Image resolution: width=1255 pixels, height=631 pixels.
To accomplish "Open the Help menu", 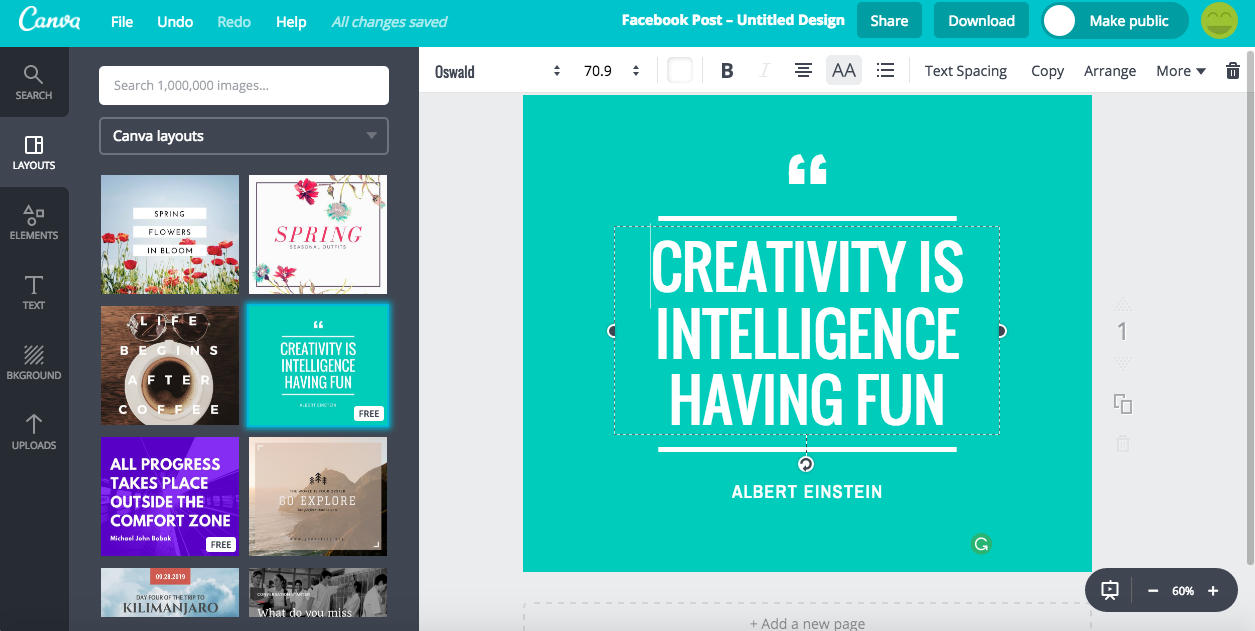I will click(x=291, y=21).
